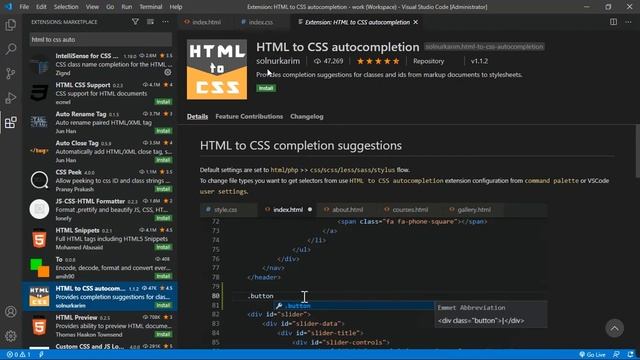Open the Source Control view
This screenshot has width=640, height=360.
coord(11,73)
